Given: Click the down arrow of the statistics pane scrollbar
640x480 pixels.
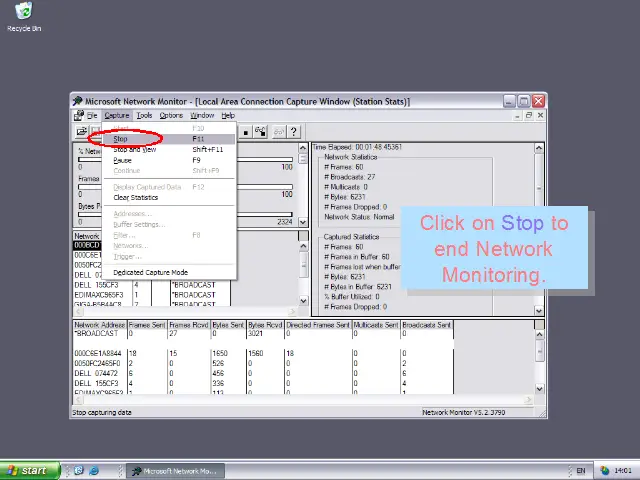Looking at the screenshot, I should point(539,311).
